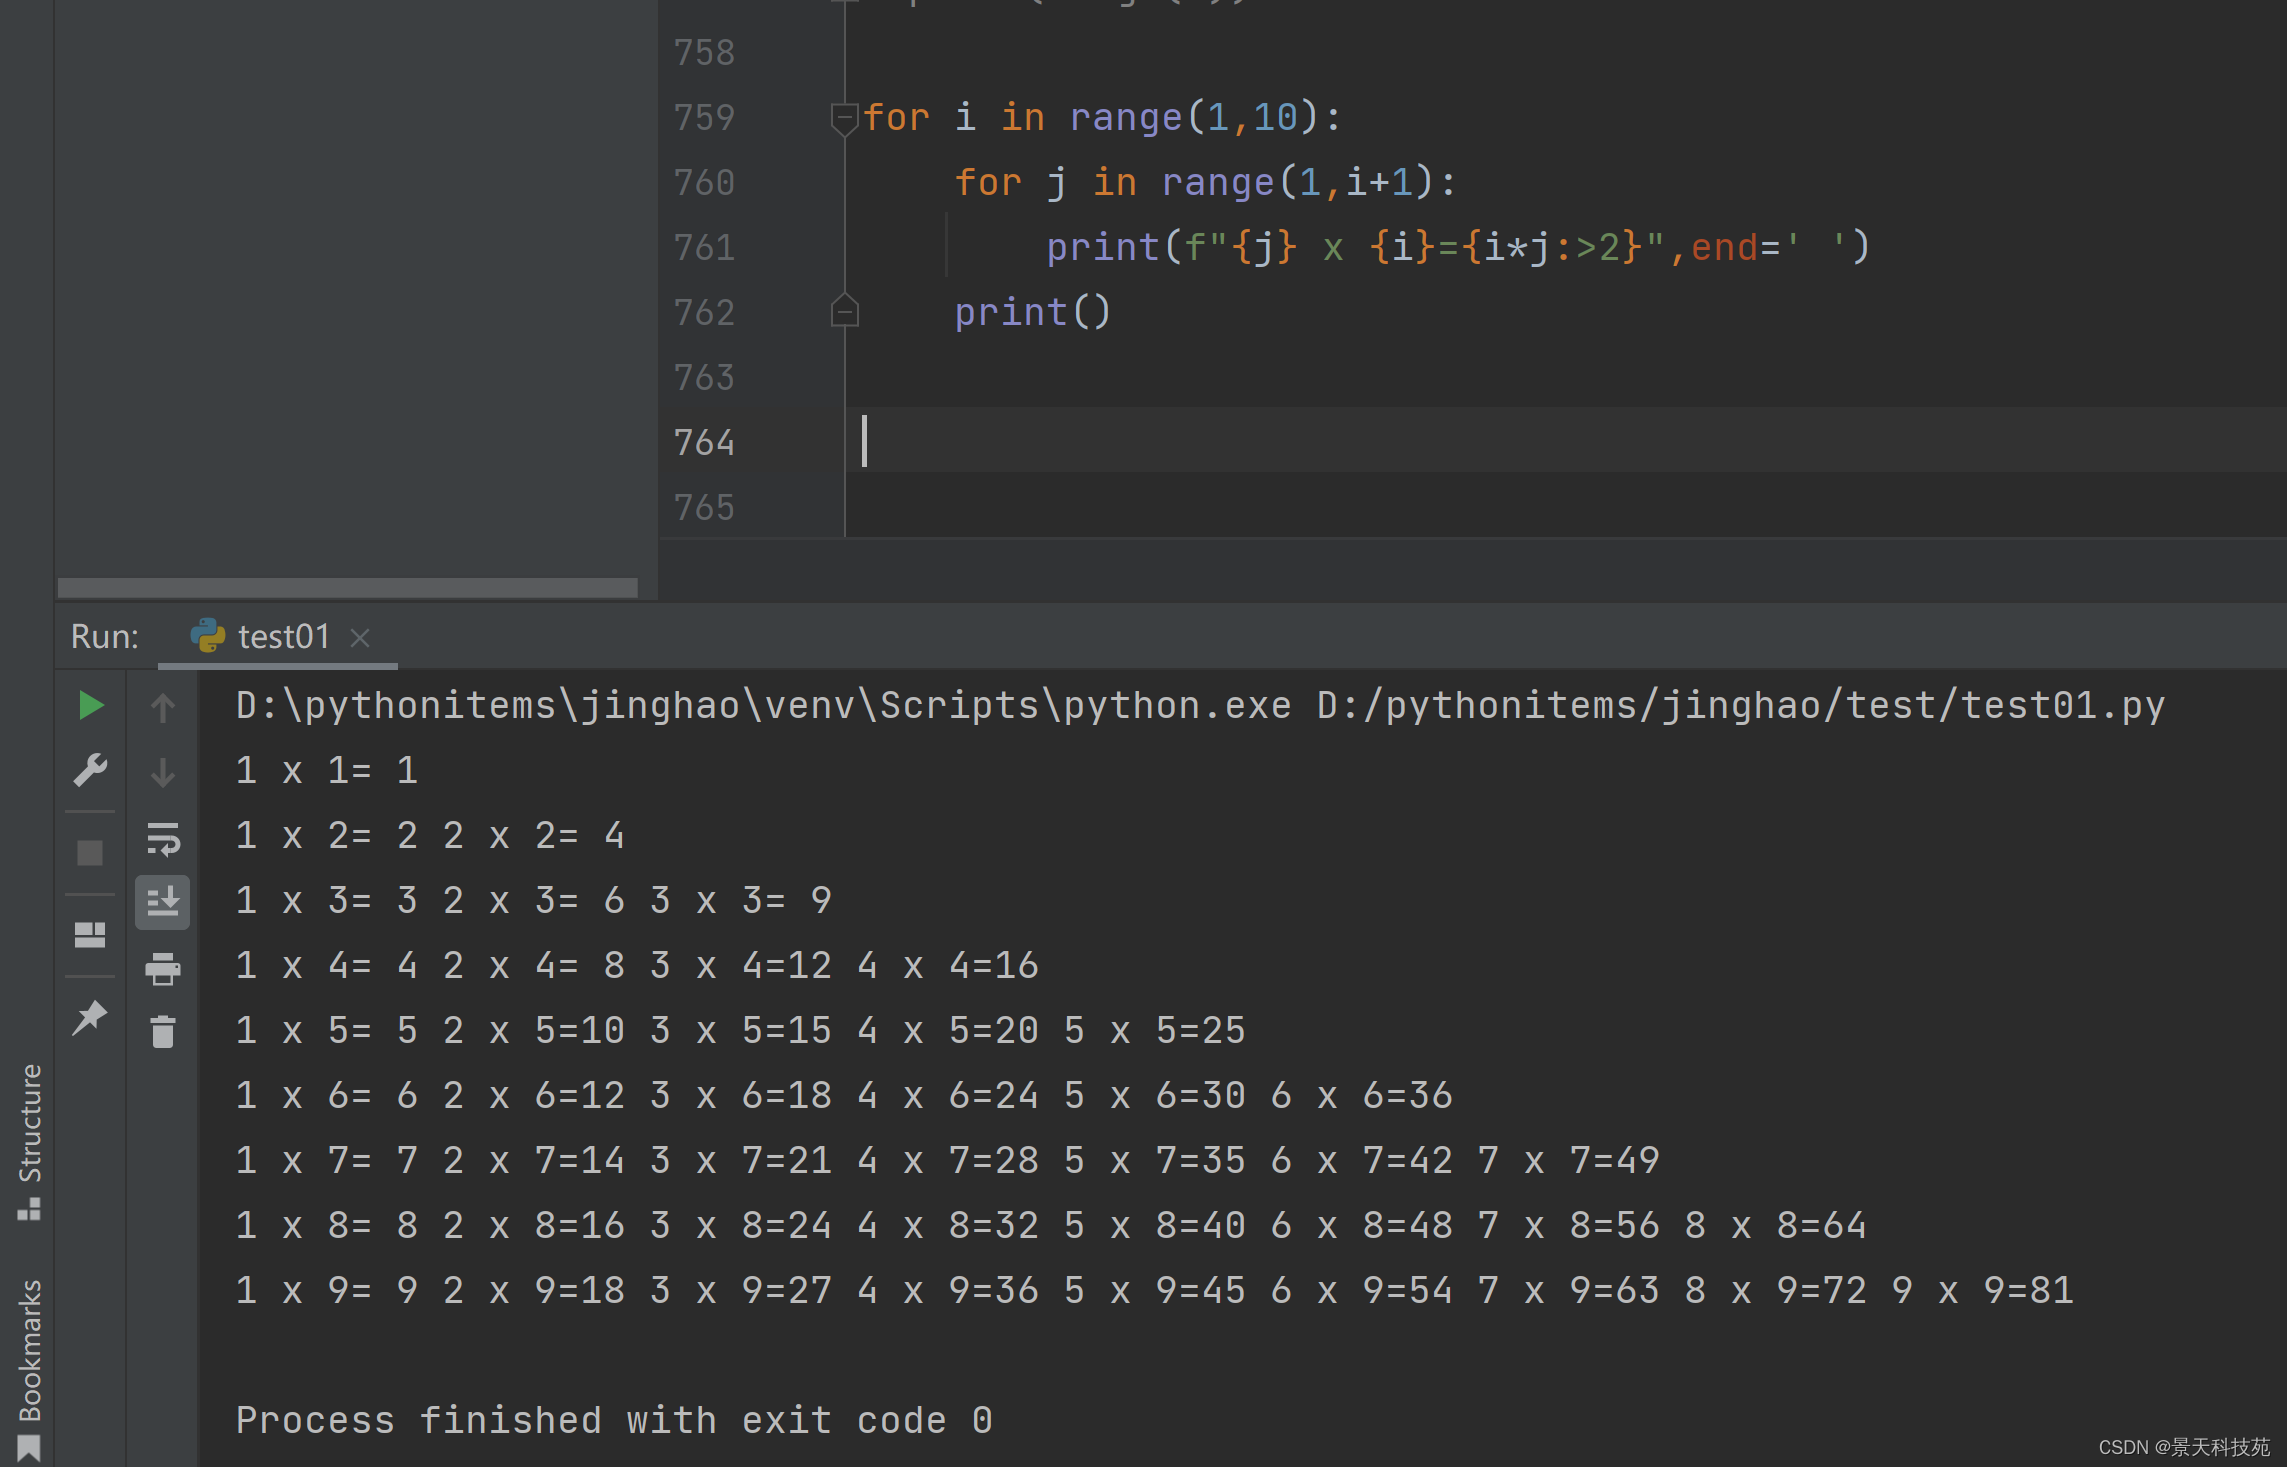The image size is (2287, 1467).
Task: Open run configuration wrench icon
Action: (91, 770)
